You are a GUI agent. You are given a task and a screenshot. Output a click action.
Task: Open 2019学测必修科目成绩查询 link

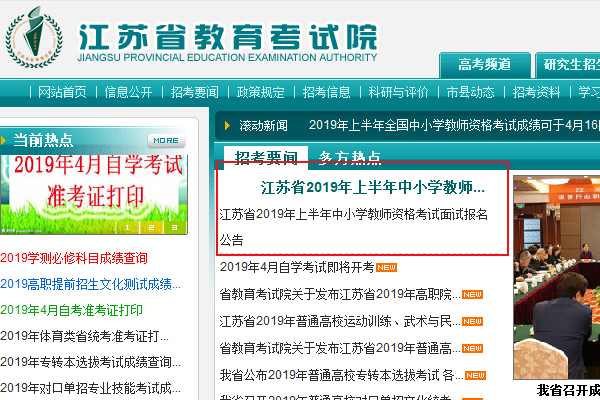point(74,258)
